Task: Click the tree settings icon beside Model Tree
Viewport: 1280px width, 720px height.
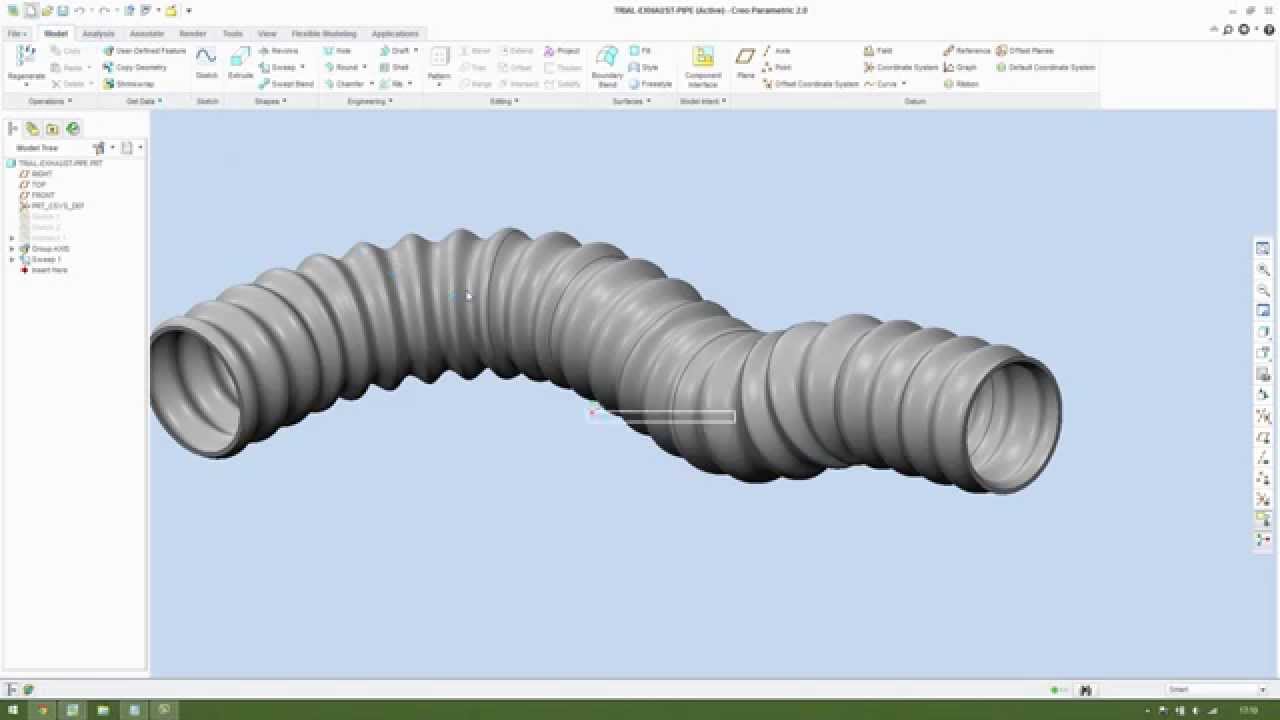Action: pos(99,148)
